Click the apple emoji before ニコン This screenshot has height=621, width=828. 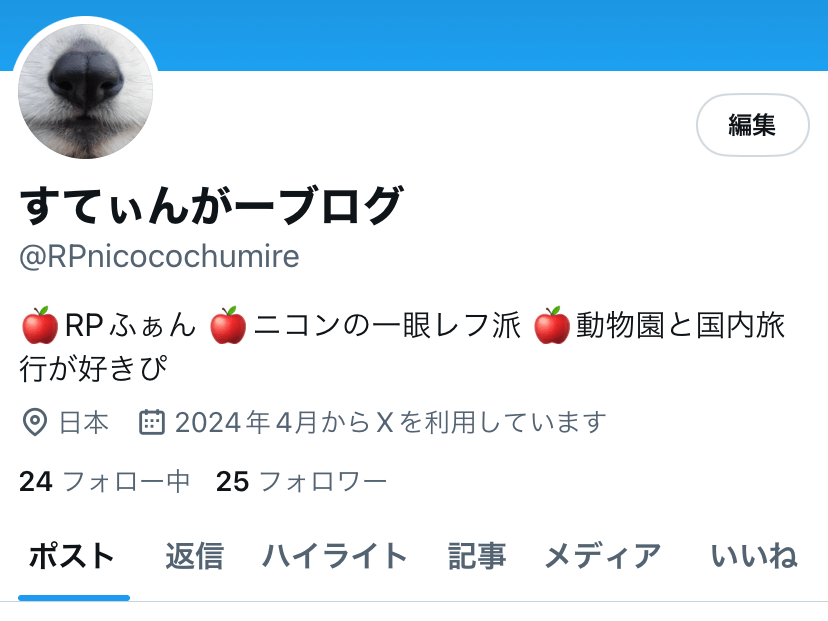pyautogui.click(x=228, y=325)
